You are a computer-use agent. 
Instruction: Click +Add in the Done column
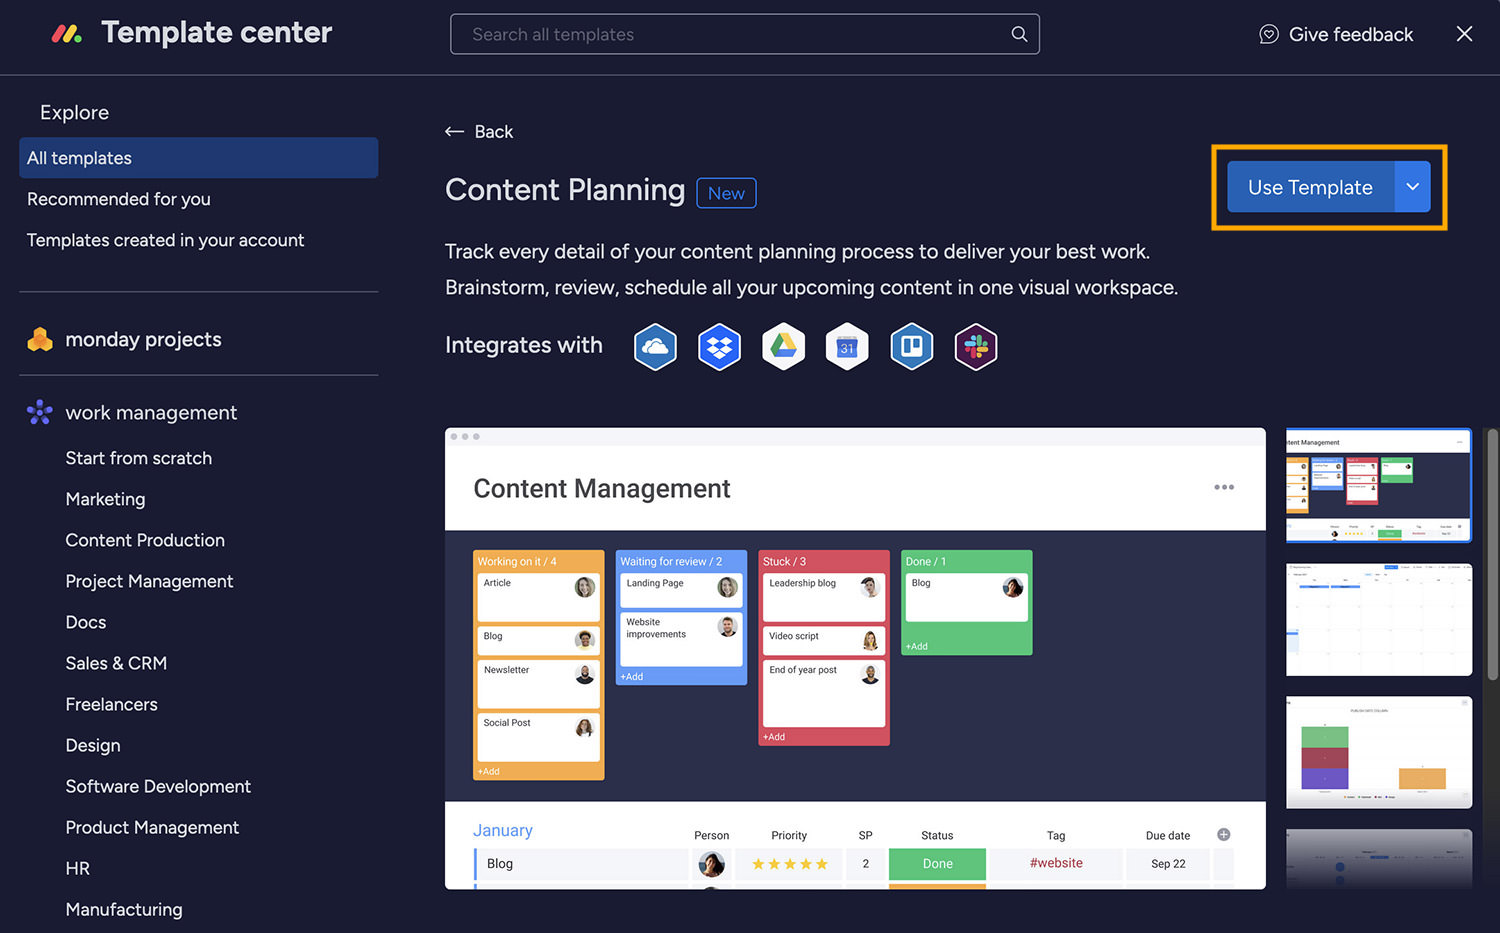pyautogui.click(x=917, y=647)
